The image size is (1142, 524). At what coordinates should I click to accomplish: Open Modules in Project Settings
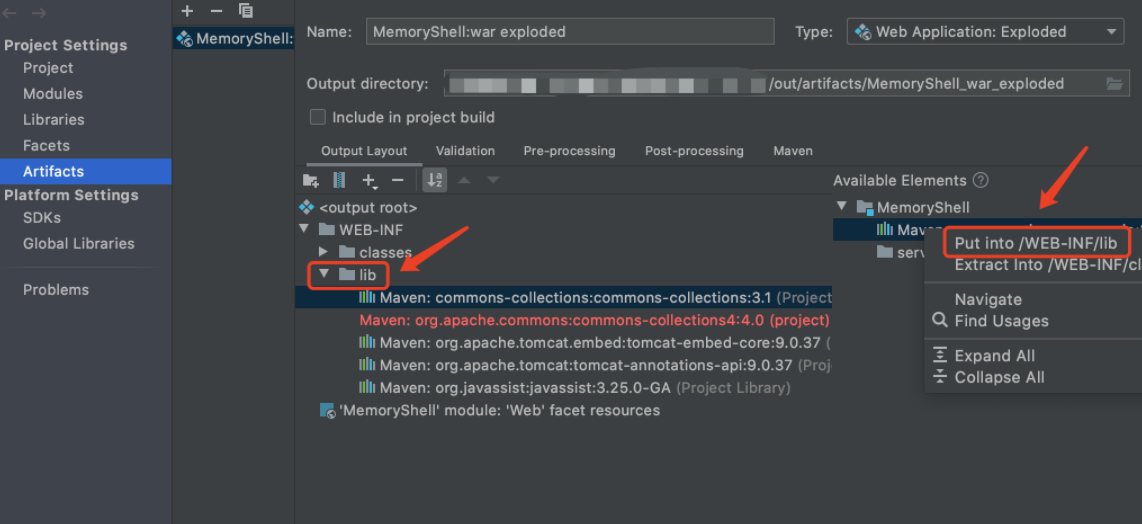pyautogui.click(x=53, y=94)
